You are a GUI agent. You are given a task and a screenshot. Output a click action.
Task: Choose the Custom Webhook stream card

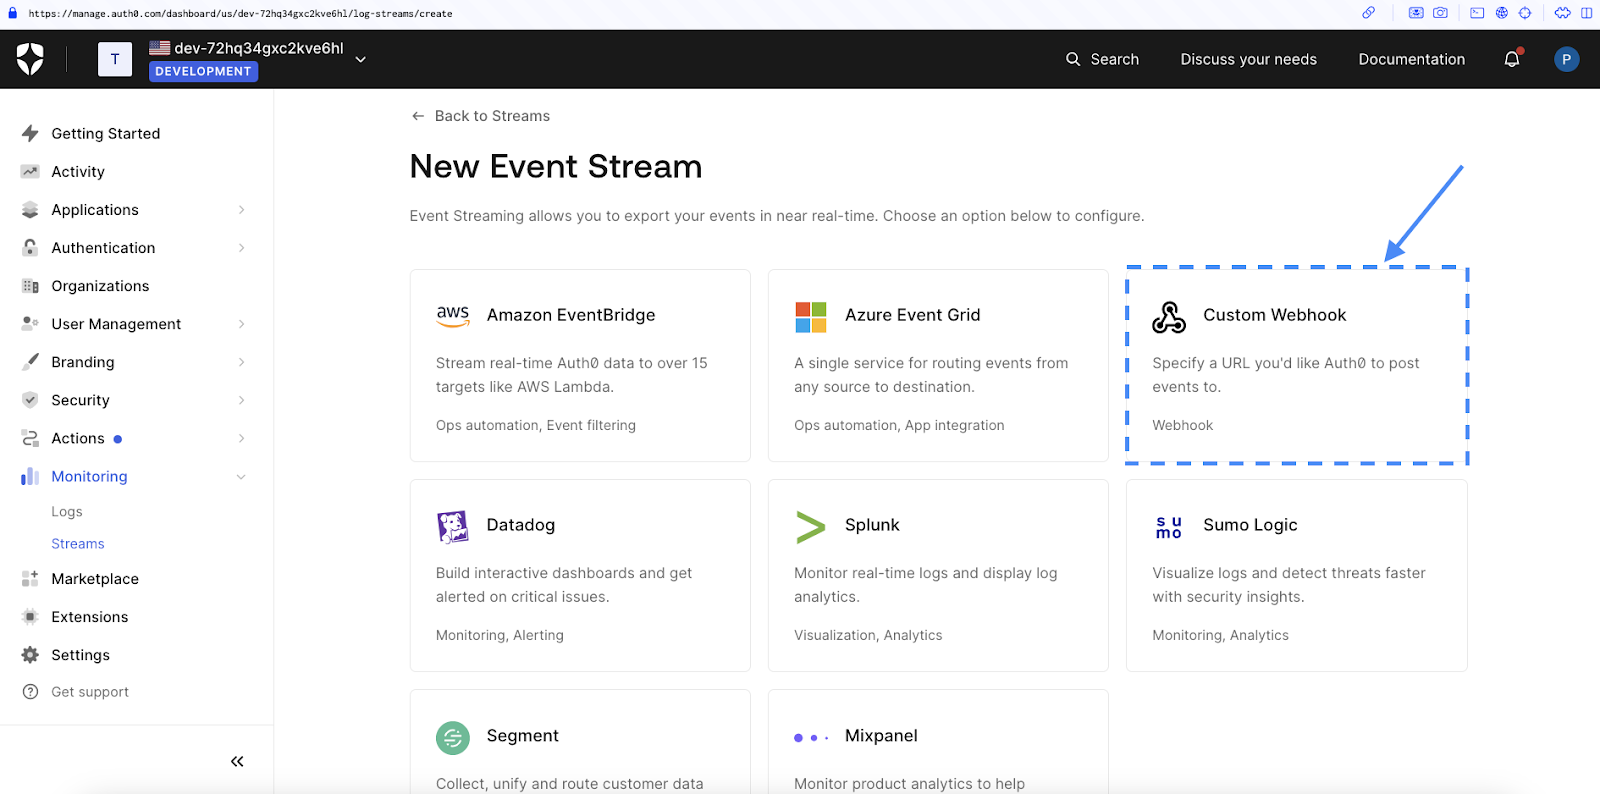[1297, 365]
